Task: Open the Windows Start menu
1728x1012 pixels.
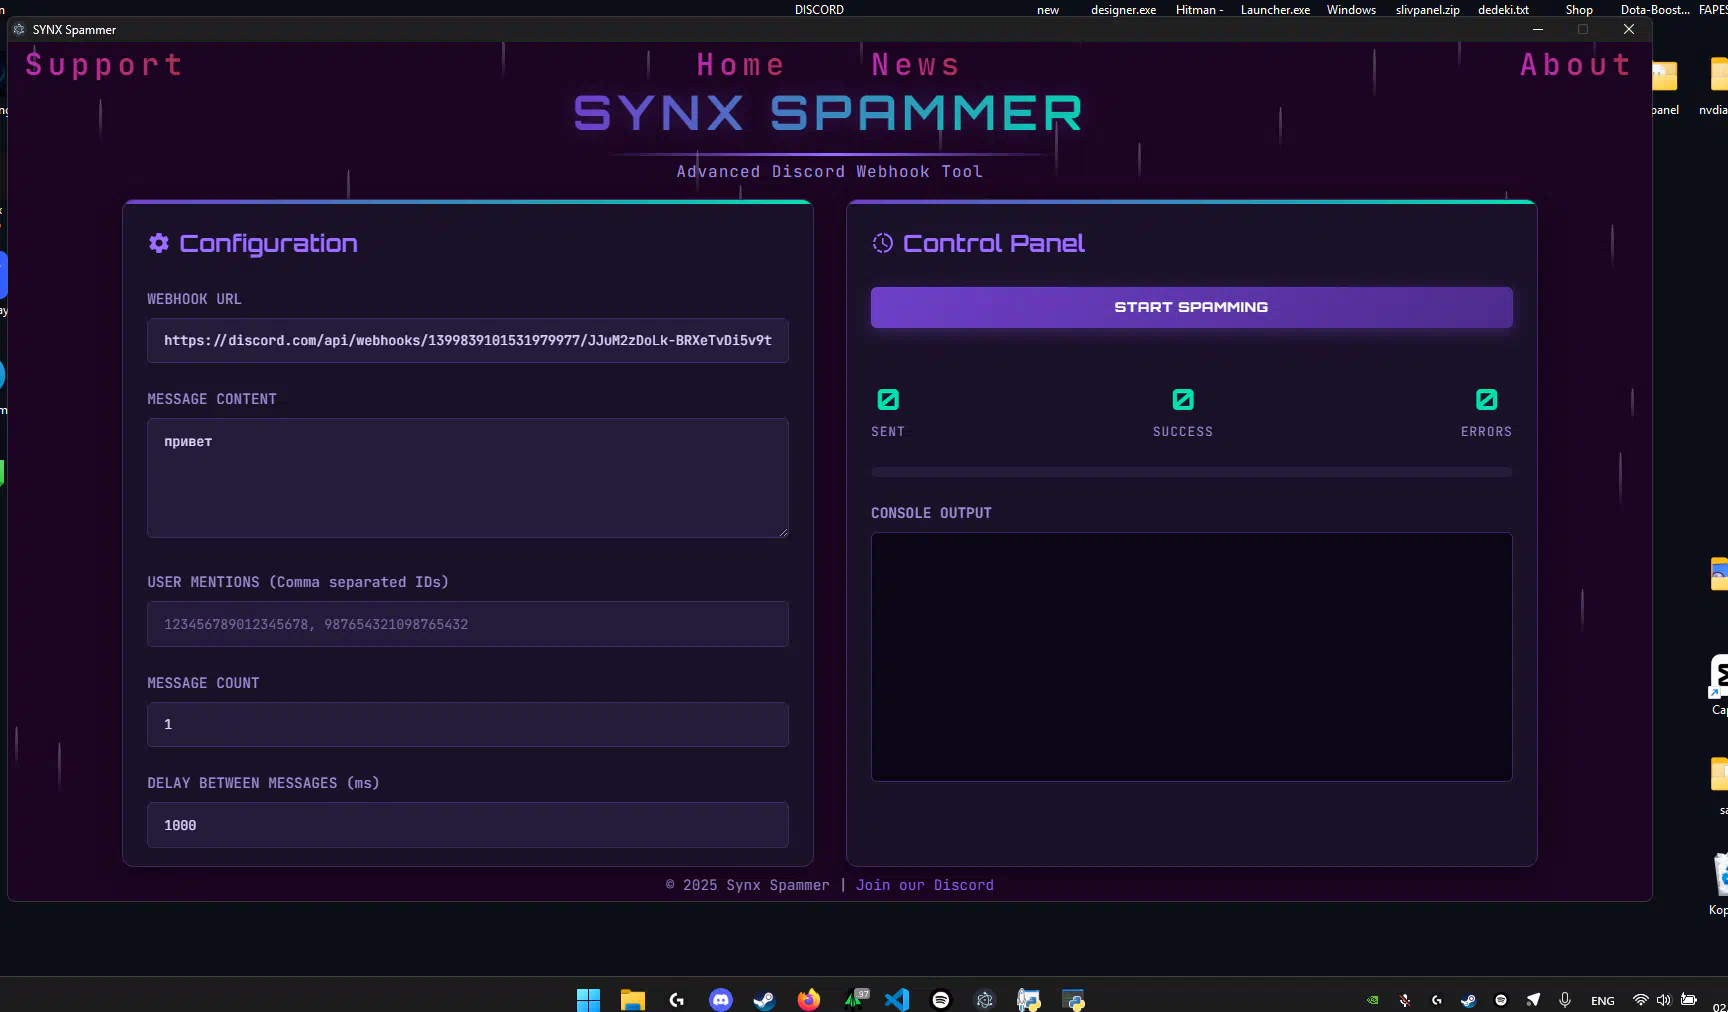Action: pos(589,1000)
